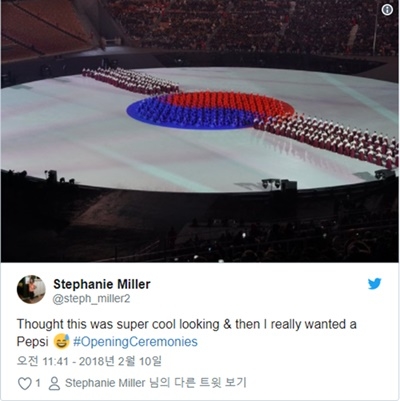Click the sweat-smile emoji after Pepsi

61,341
